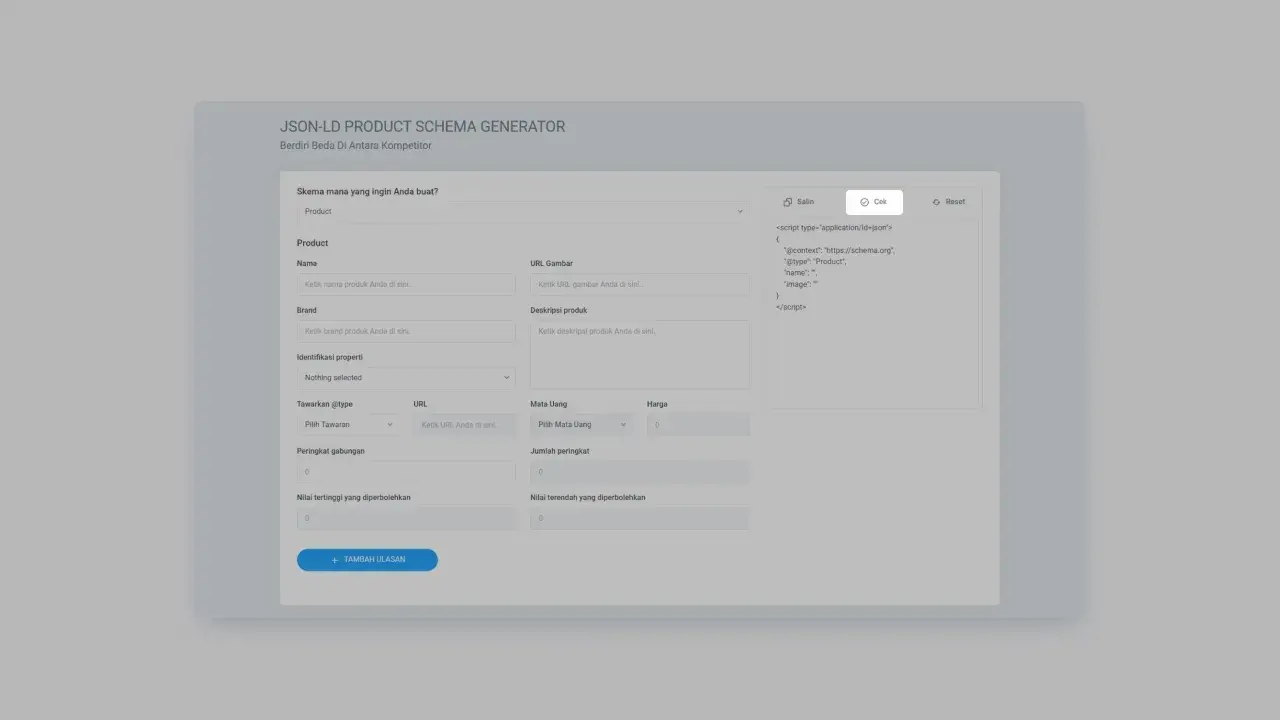1280x720 pixels.
Task: Expand the Identifikasi properti dropdown
Action: (406, 378)
